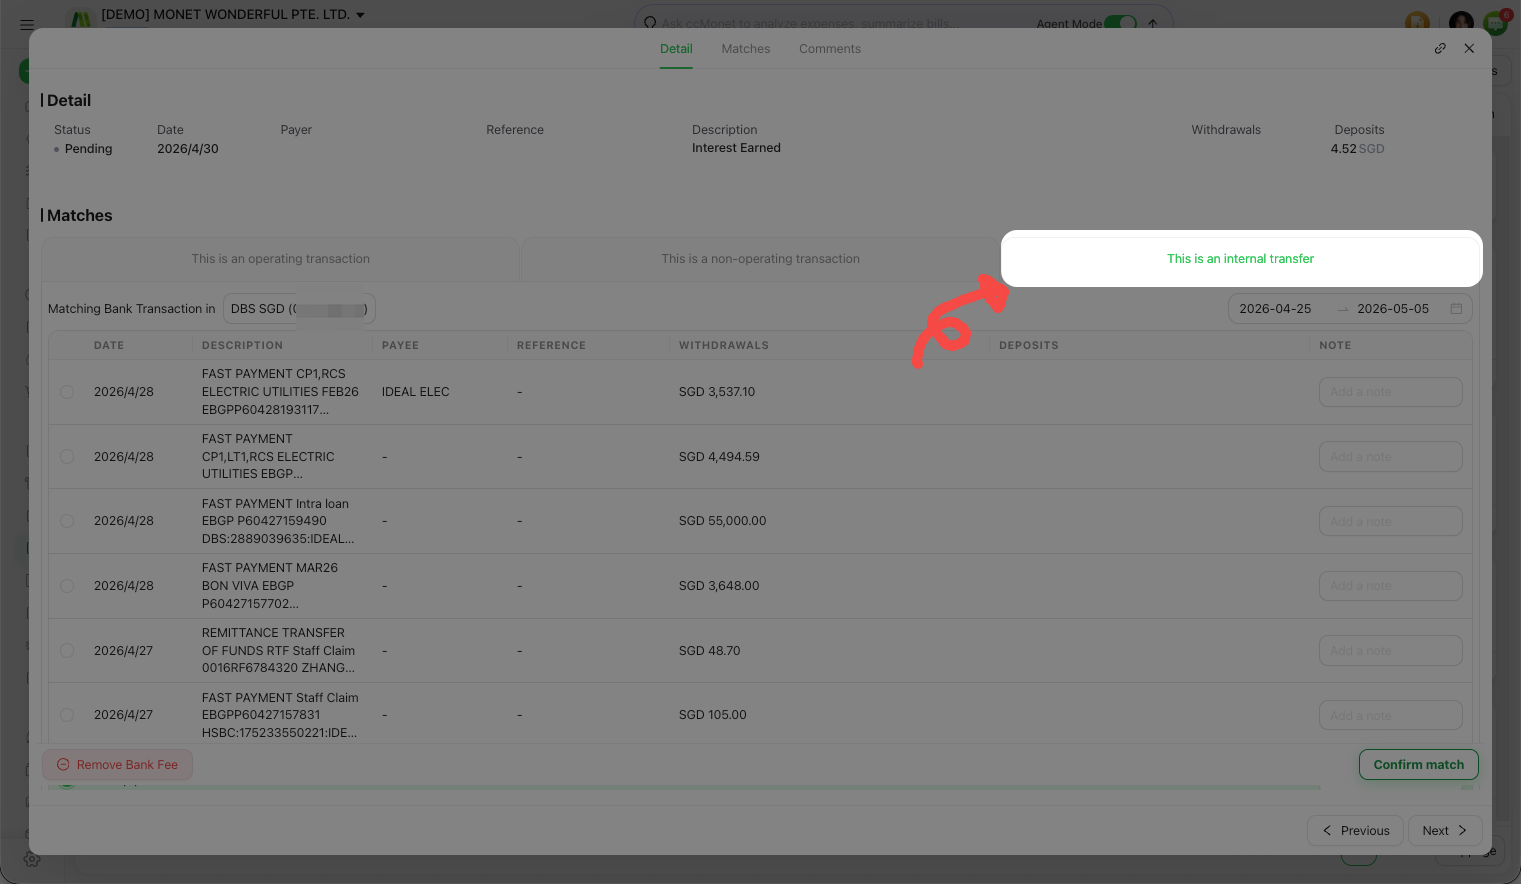This screenshot has width=1521, height=884.
Task: Add a note for the SGD 55,000.00 row
Action: (1390, 521)
